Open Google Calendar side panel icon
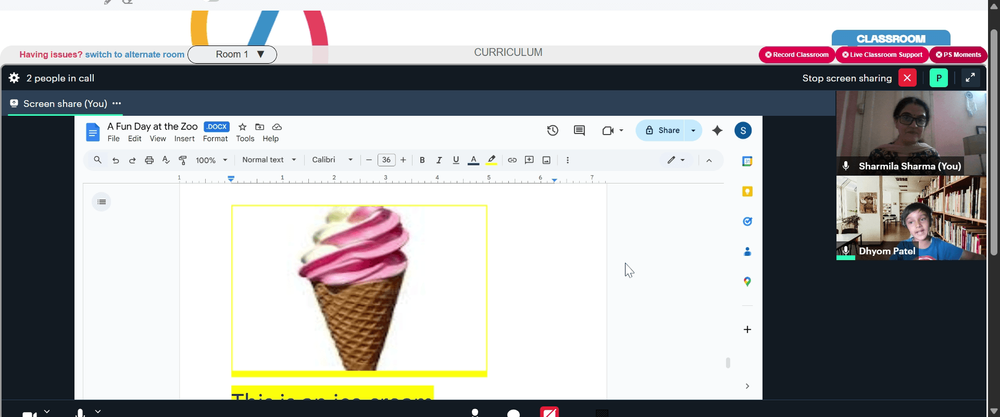Viewport: 1000px width, 417px height. (747, 161)
